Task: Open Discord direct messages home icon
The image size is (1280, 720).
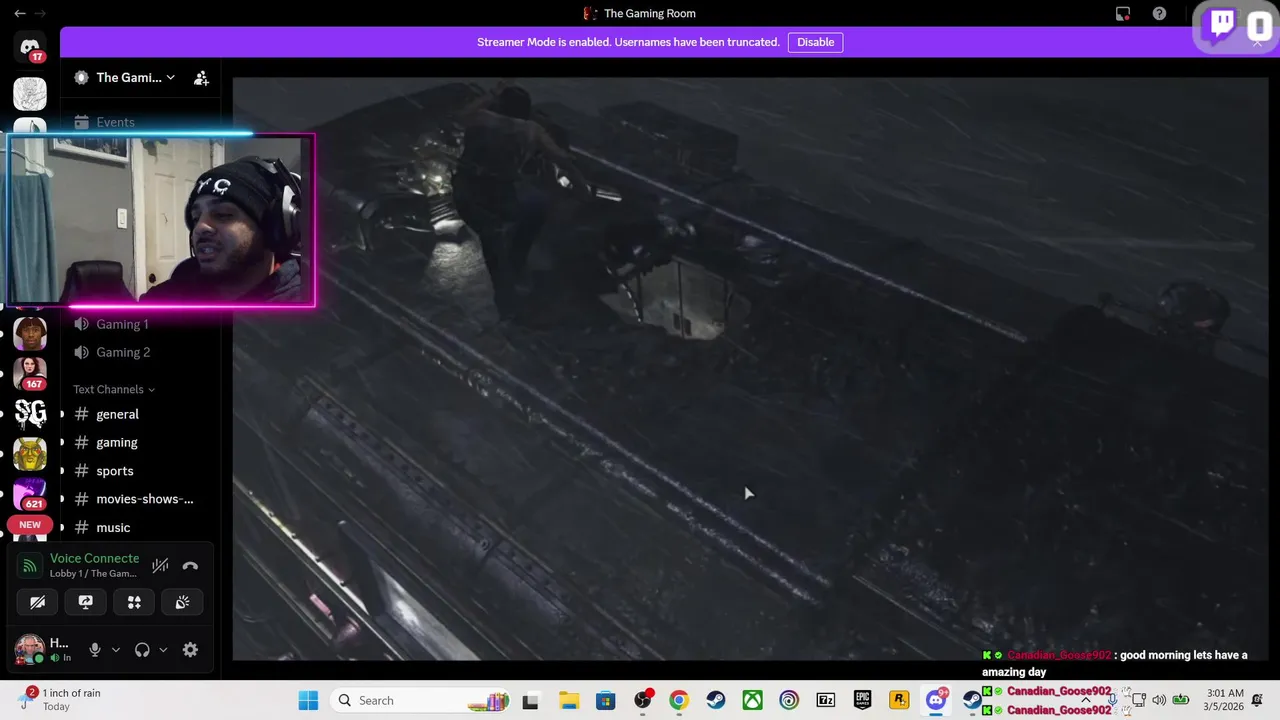Action: click(x=30, y=47)
